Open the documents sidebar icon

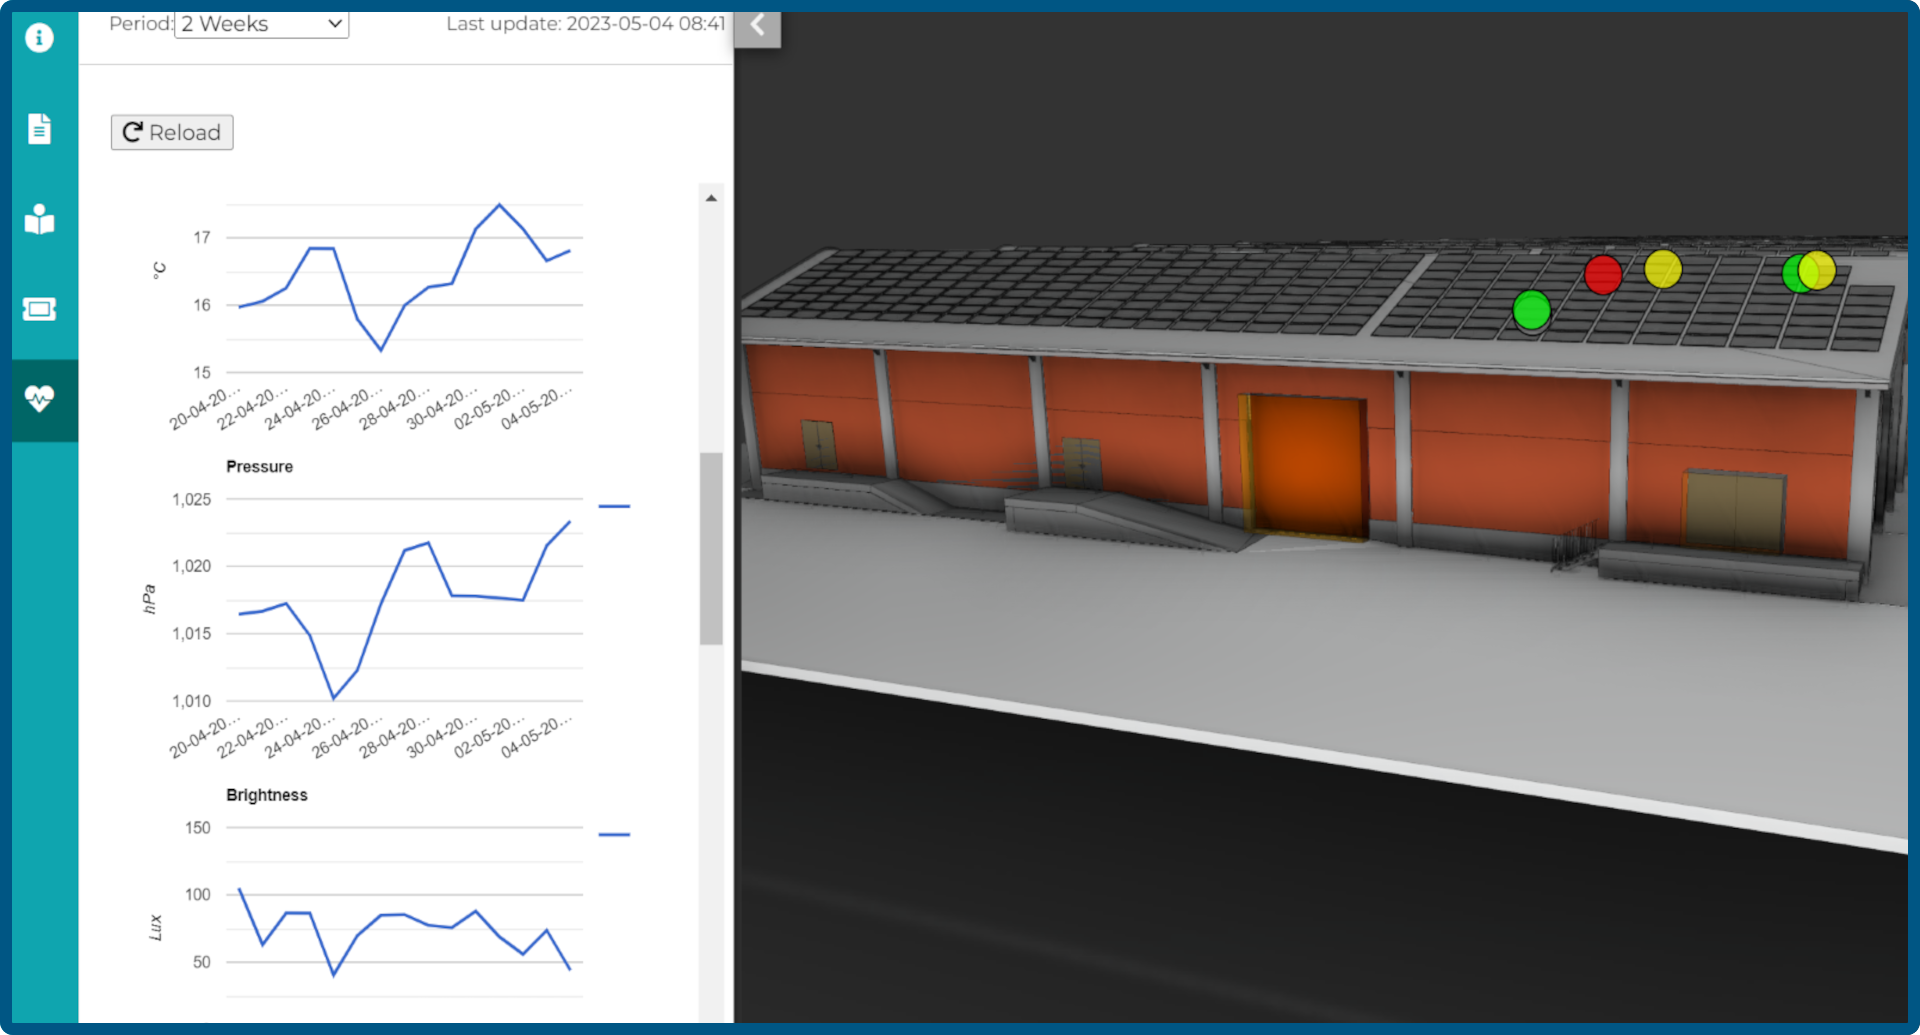pos(40,128)
